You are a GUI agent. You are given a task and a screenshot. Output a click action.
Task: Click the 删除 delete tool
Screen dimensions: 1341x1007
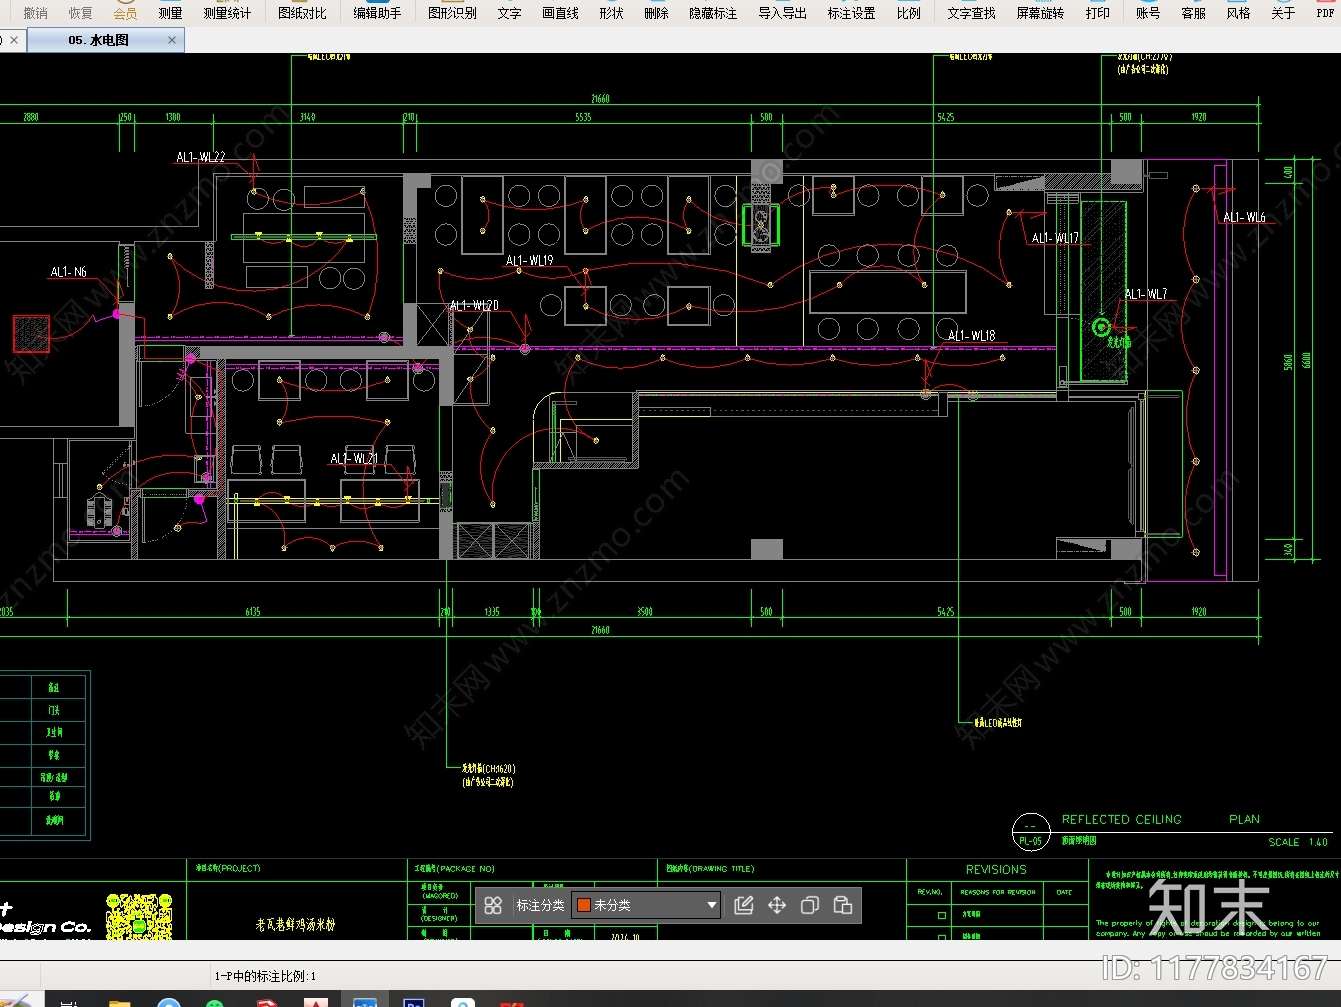656,13
